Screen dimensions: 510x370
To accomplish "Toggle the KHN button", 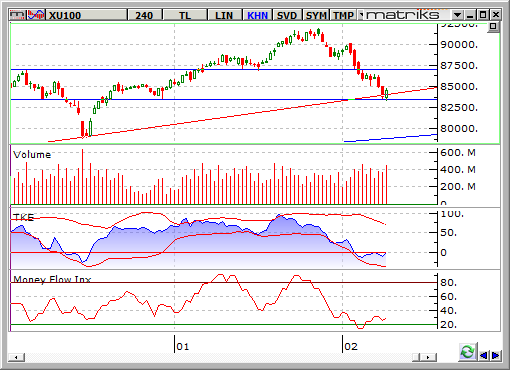I will (257, 15).
